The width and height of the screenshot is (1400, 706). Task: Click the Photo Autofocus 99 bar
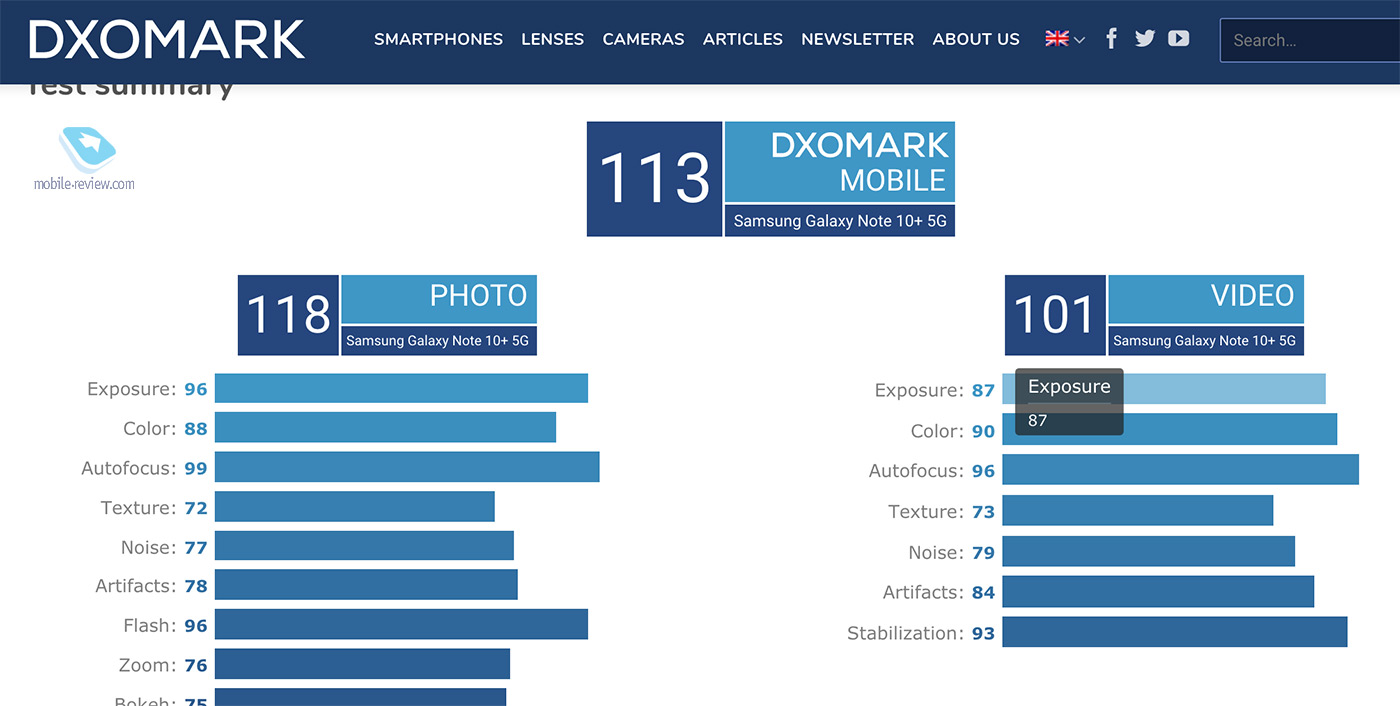(x=407, y=467)
